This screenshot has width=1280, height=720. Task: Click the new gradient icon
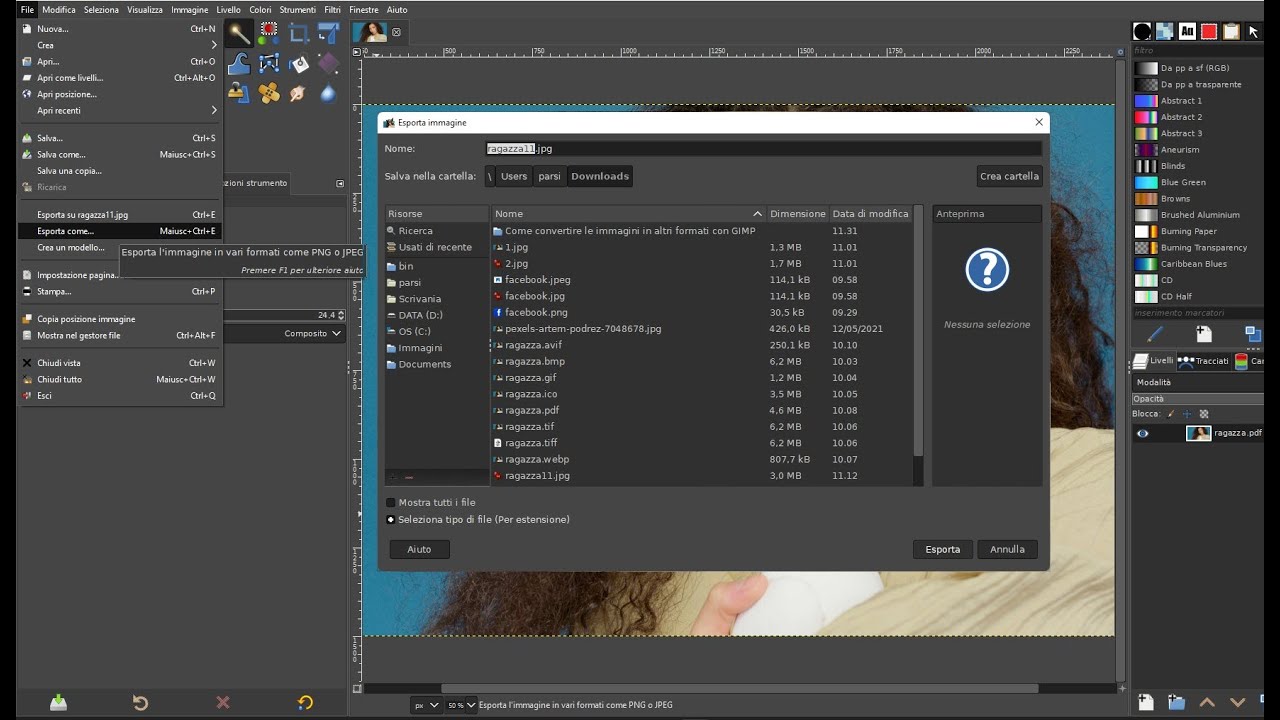(1204, 334)
